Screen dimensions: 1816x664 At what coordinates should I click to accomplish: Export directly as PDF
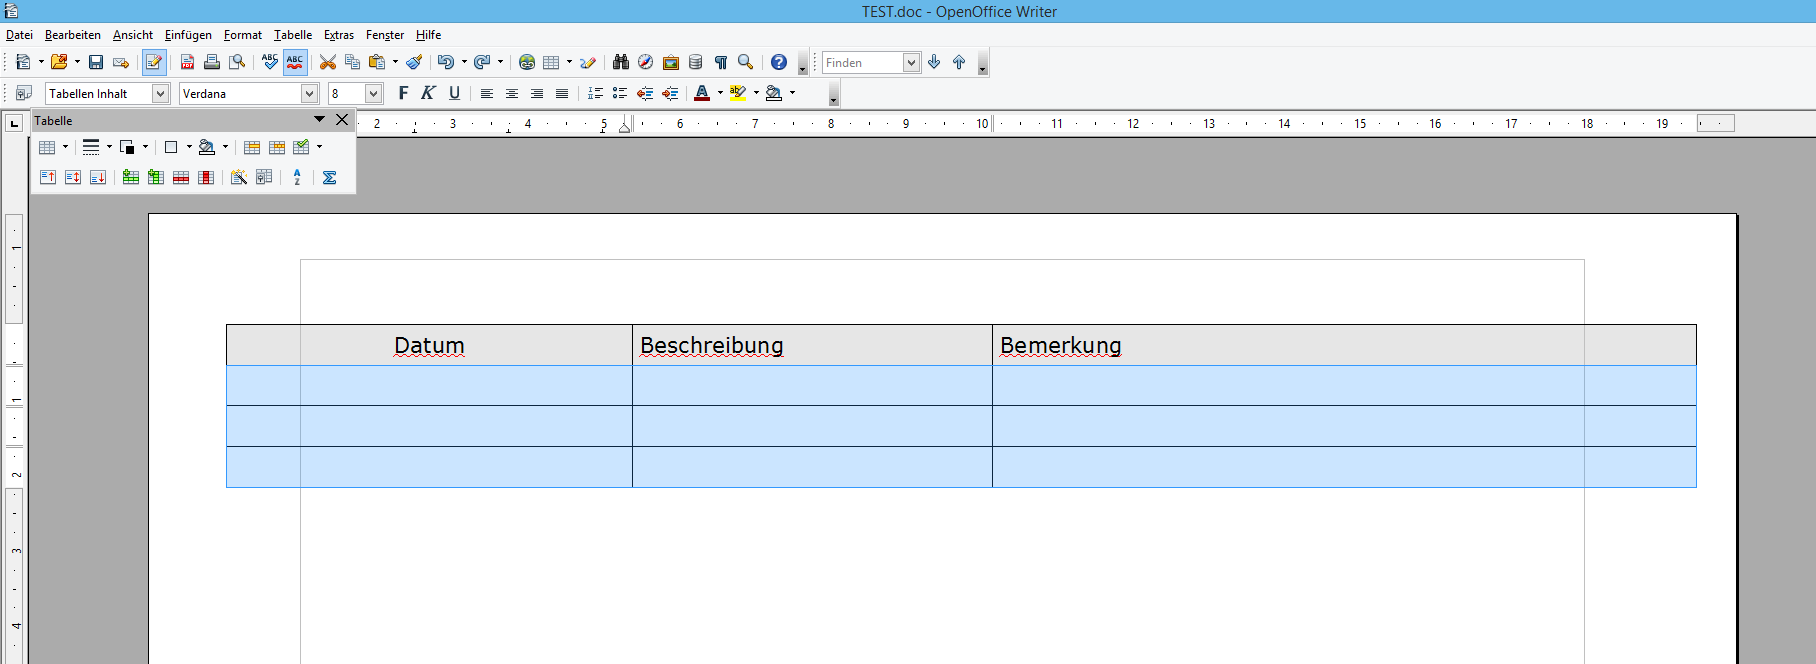[x=187, y=62]
